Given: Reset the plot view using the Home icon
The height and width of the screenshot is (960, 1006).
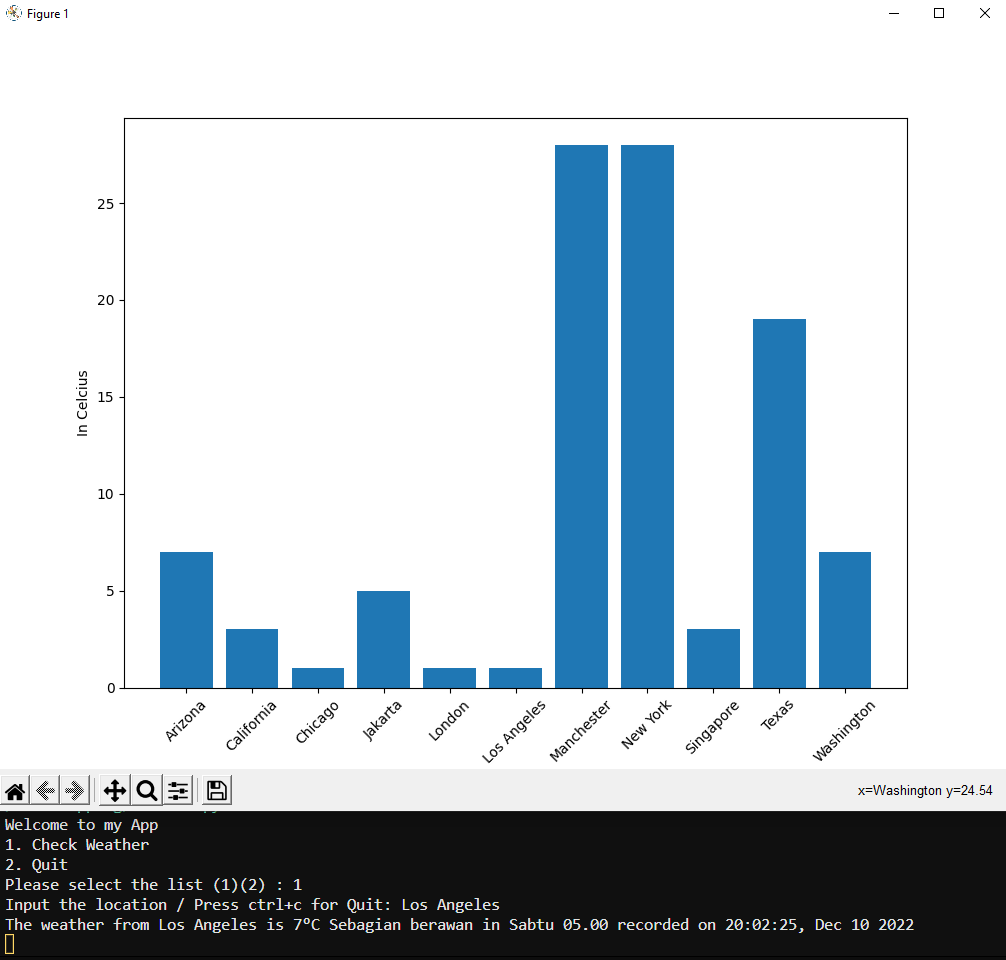Looking at the screenshot, I should pyautogui.click(x=15, y=790).
